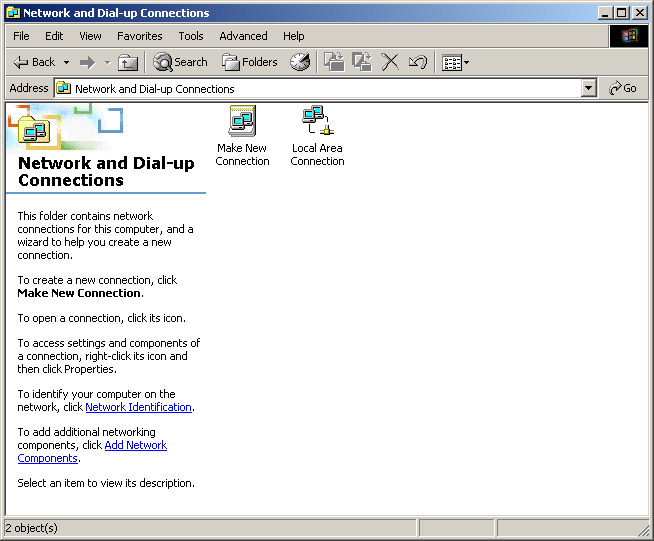
Task: Toggle the Folders pane button
Action: coord(250,62)
